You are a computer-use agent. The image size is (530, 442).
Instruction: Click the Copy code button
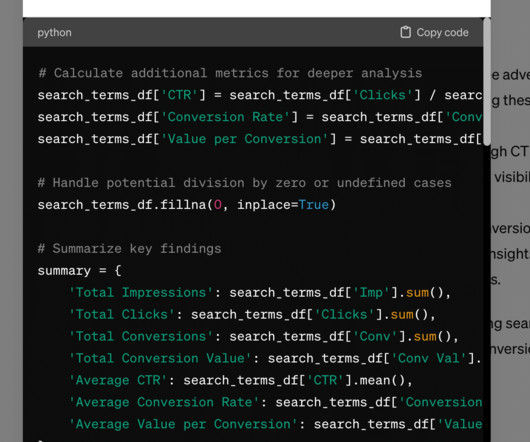coord(435,32)
